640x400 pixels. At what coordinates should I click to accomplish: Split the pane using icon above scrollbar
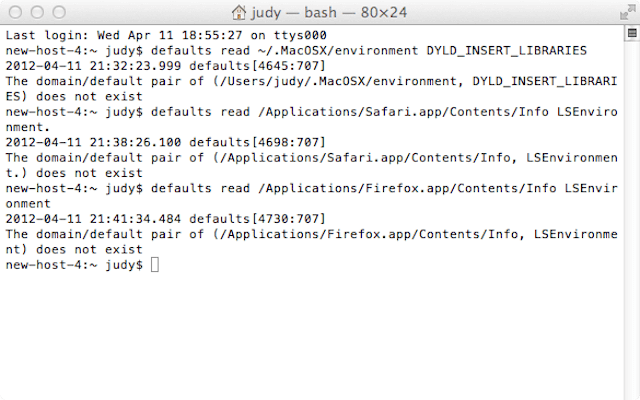pos(632,33)
